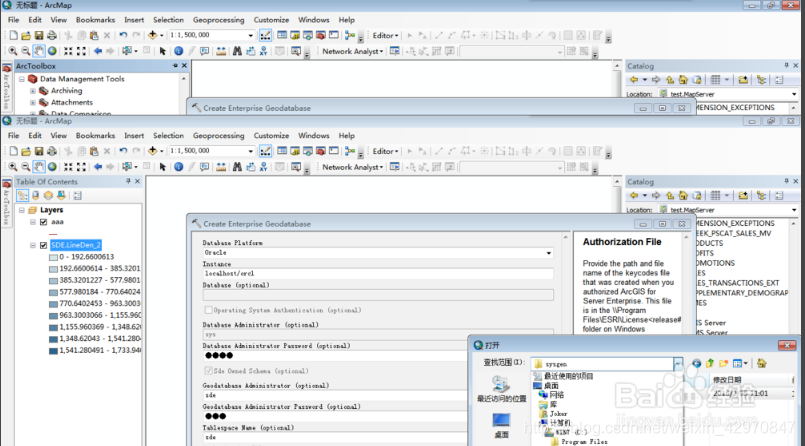Open Selection menu in ArcToolbox window
Viewport: 805px width, 446px height.
click(168, 20)
